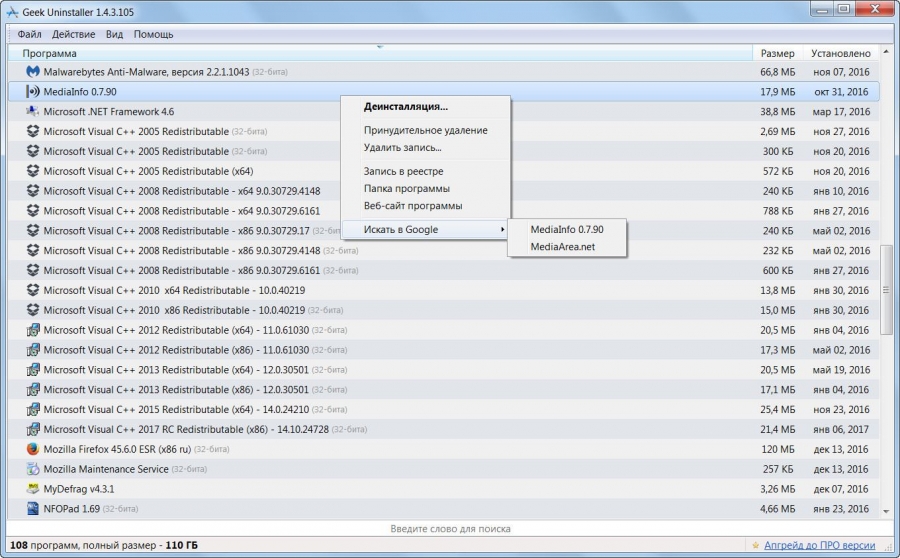Open the Помощь menu
This screenshot has width=900, height=558.
[153, 34]
